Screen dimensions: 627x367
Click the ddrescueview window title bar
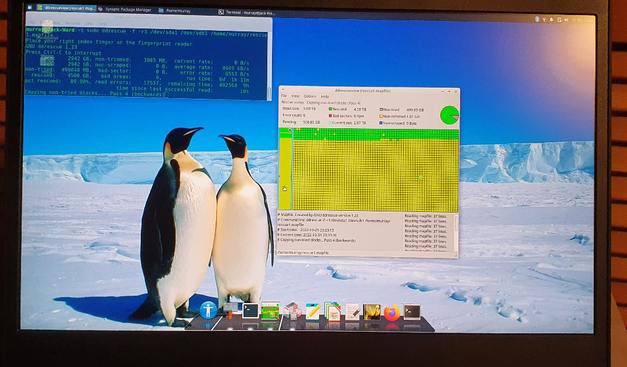(x=369, y=91)
